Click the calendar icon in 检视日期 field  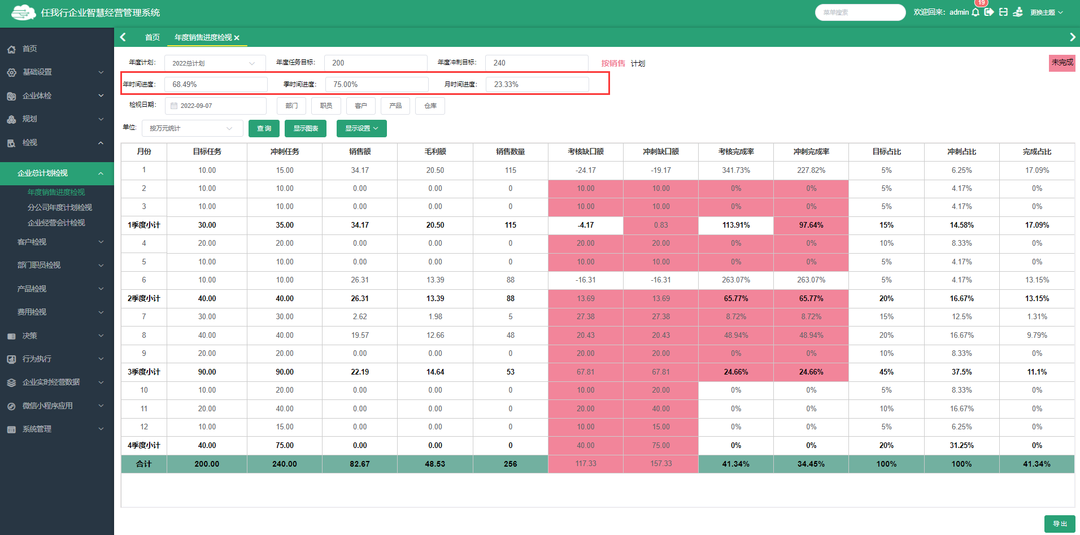click(x=174, y=105)
